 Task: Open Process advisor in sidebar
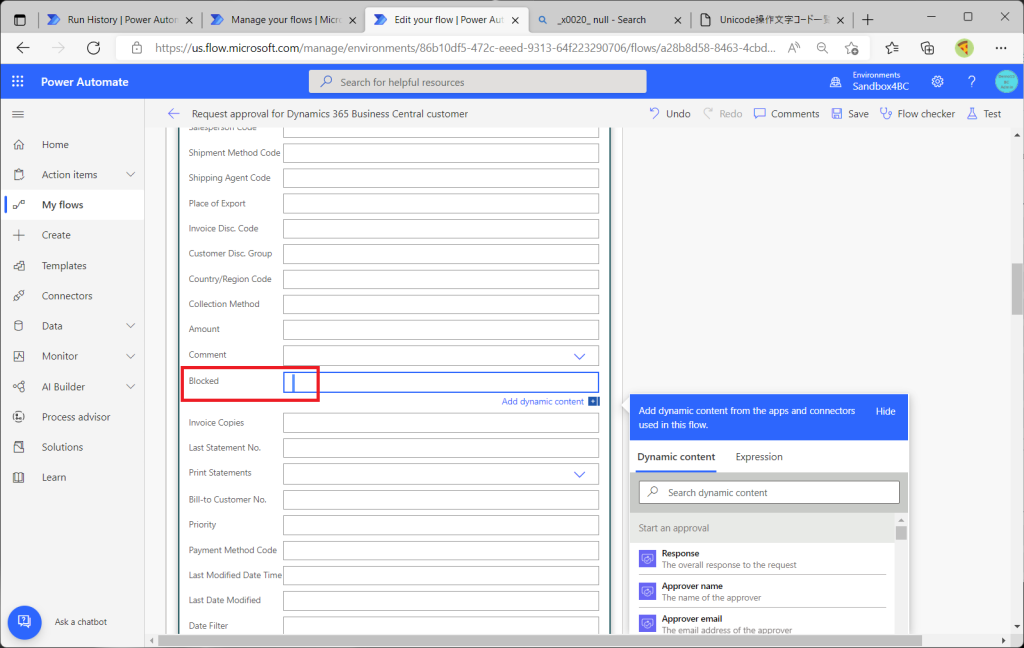[x=76, y=417]
